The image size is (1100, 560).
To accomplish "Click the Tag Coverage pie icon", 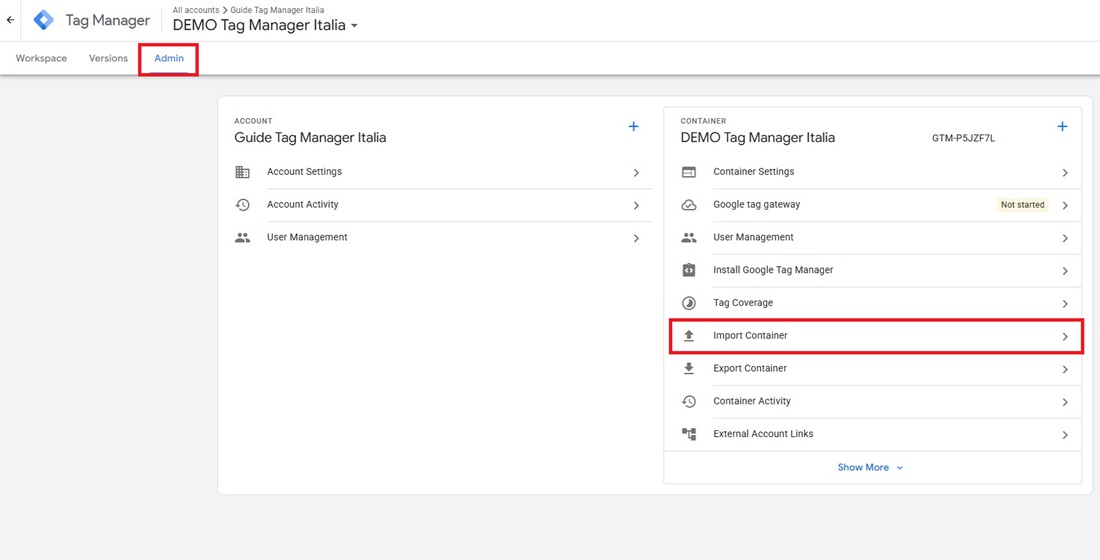I will click(x=689, y=303).
